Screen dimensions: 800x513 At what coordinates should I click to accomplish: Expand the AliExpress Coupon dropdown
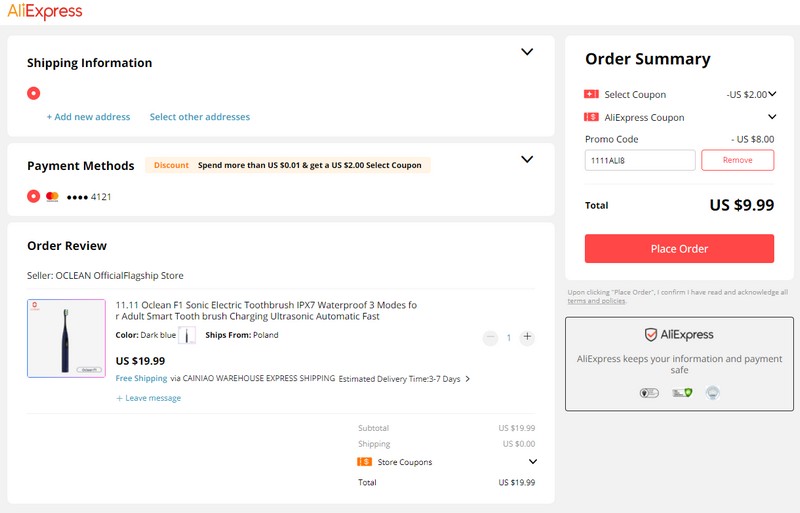click(x=772, y=117)
